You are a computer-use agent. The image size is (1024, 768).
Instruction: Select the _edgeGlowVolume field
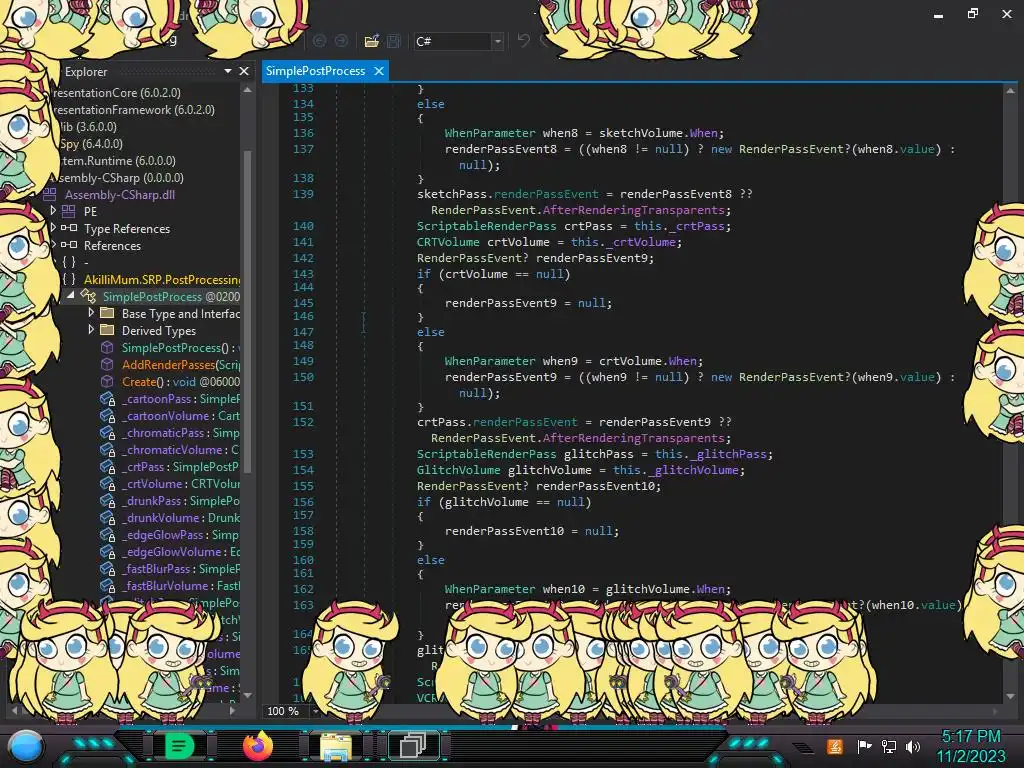pyautogui.click(x=180, y=551)
